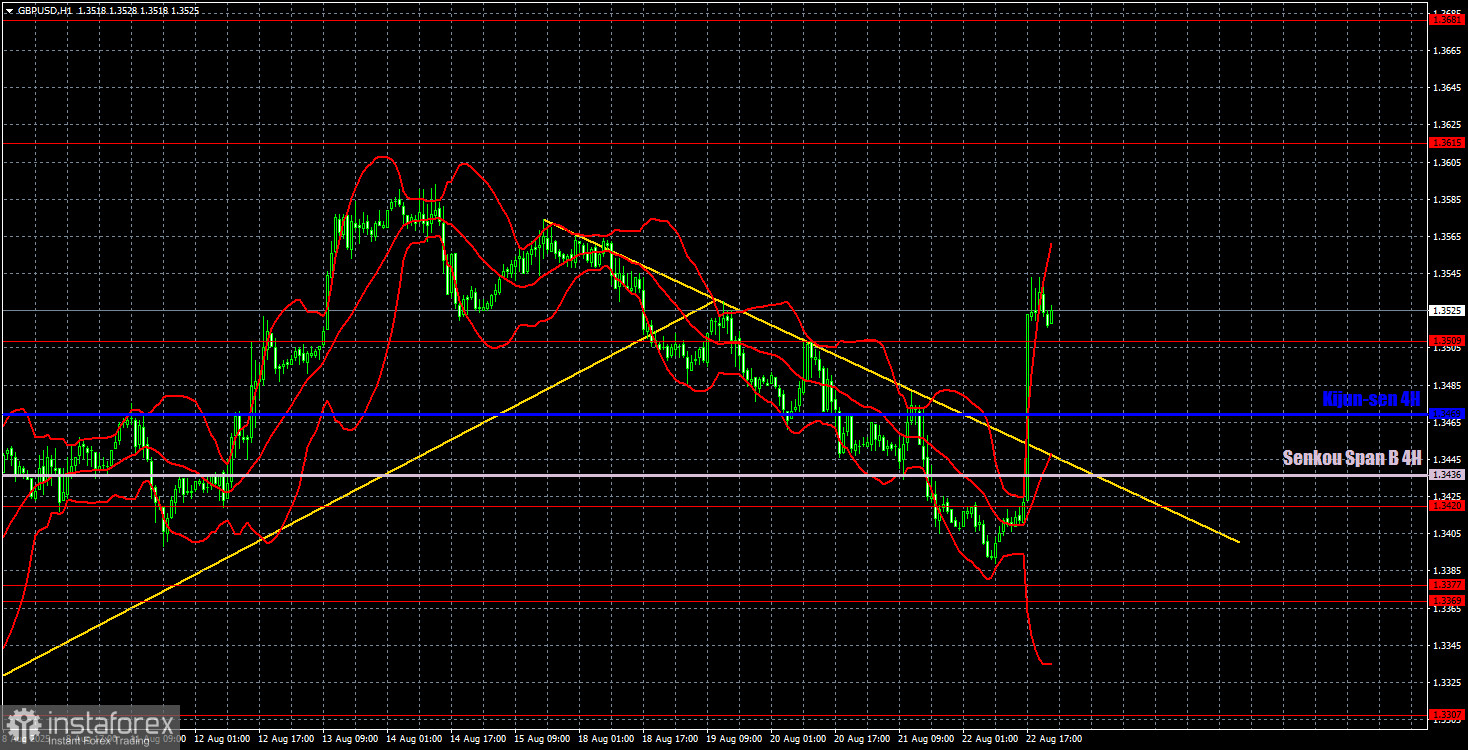Viewport: 1468px width, 750px height.
Task: Click the Senkou Span B 4H label
Action: pyautogui.click(x=1352, y=458)
